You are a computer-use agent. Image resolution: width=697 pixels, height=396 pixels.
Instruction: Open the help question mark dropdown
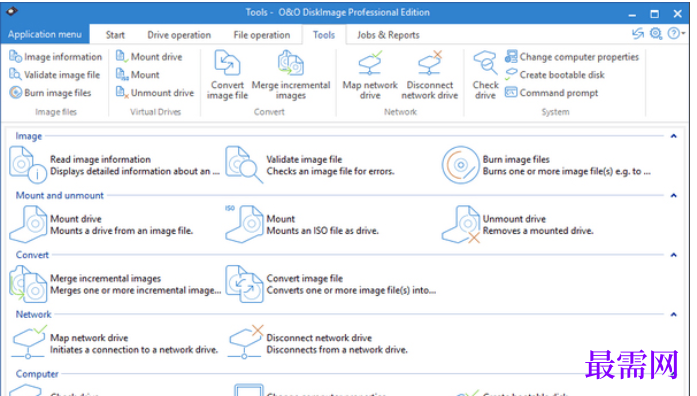(676, 33)
